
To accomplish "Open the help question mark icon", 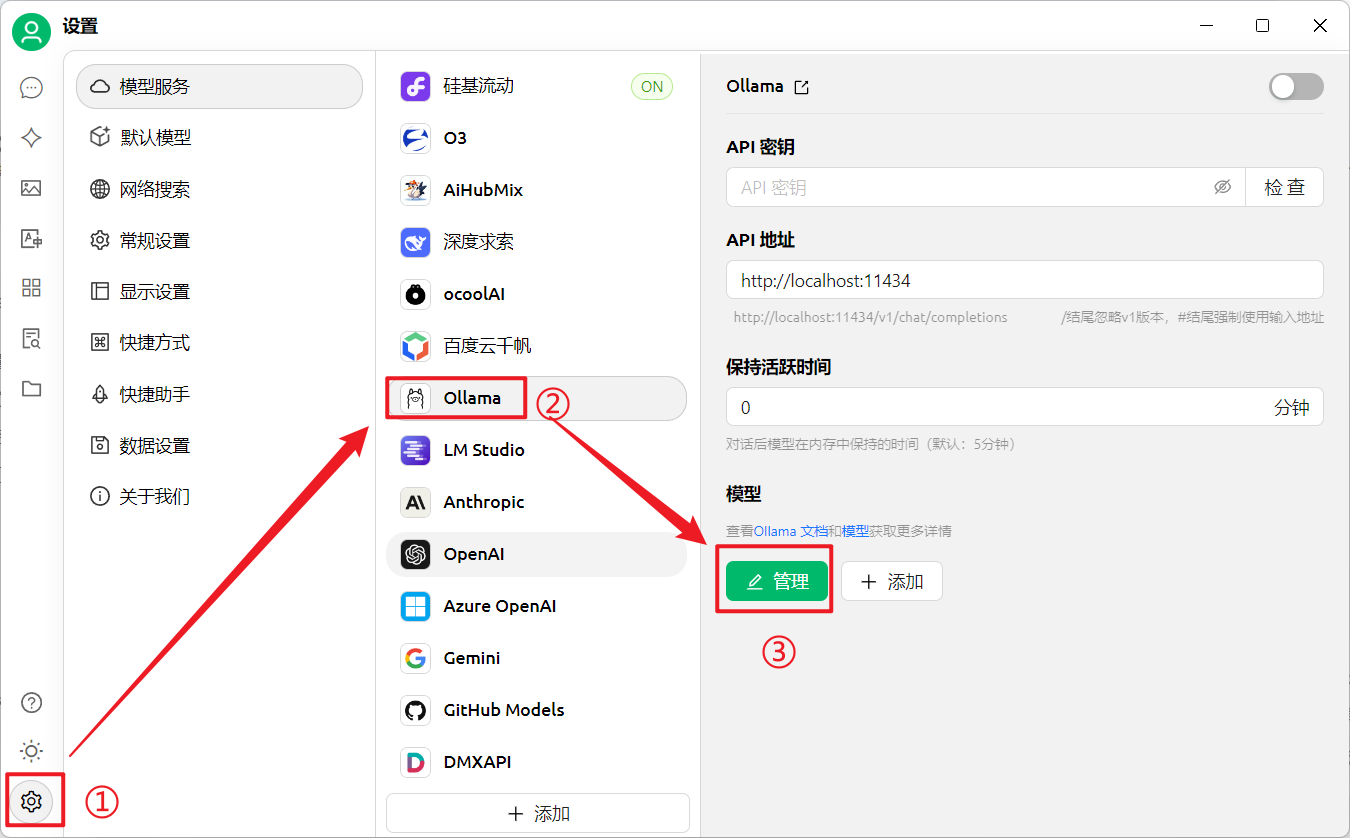I will [x=31, y=703].
